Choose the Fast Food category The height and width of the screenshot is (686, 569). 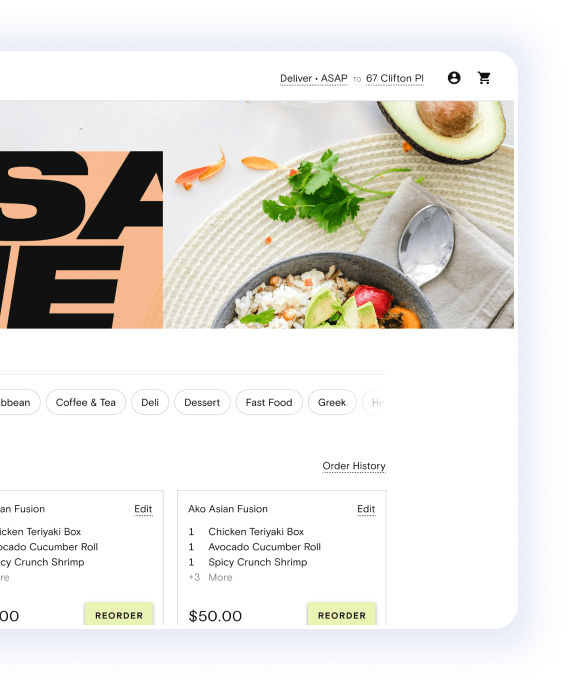tap(269, 402)
